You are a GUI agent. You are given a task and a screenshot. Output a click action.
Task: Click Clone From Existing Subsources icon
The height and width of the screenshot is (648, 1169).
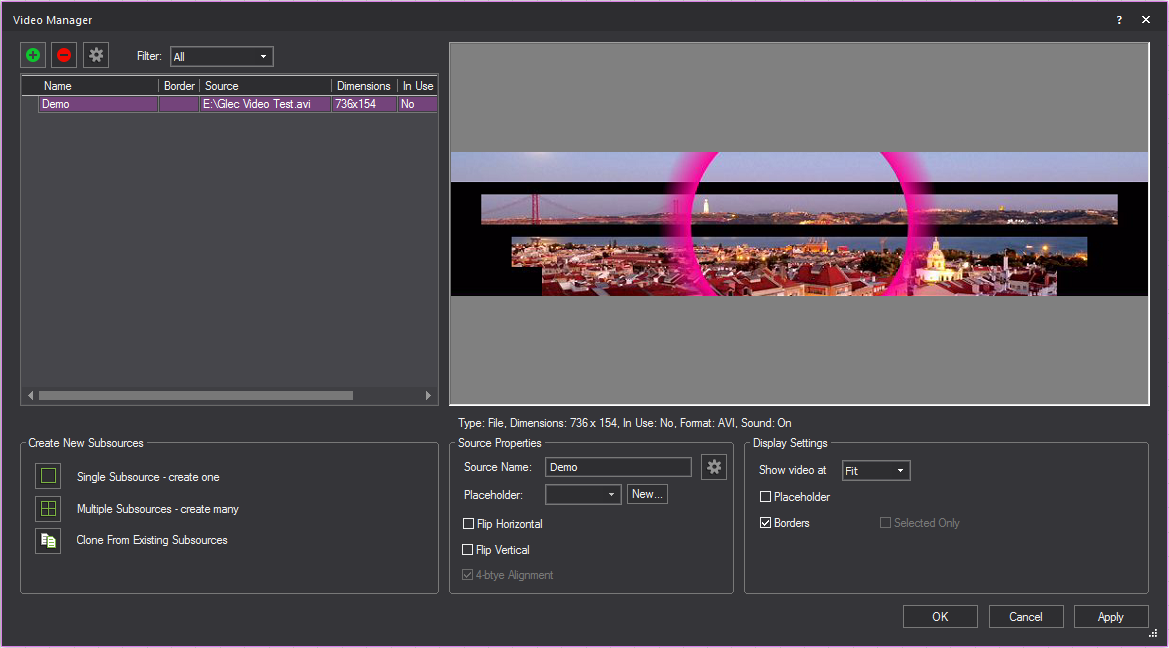tap(48, 541)
